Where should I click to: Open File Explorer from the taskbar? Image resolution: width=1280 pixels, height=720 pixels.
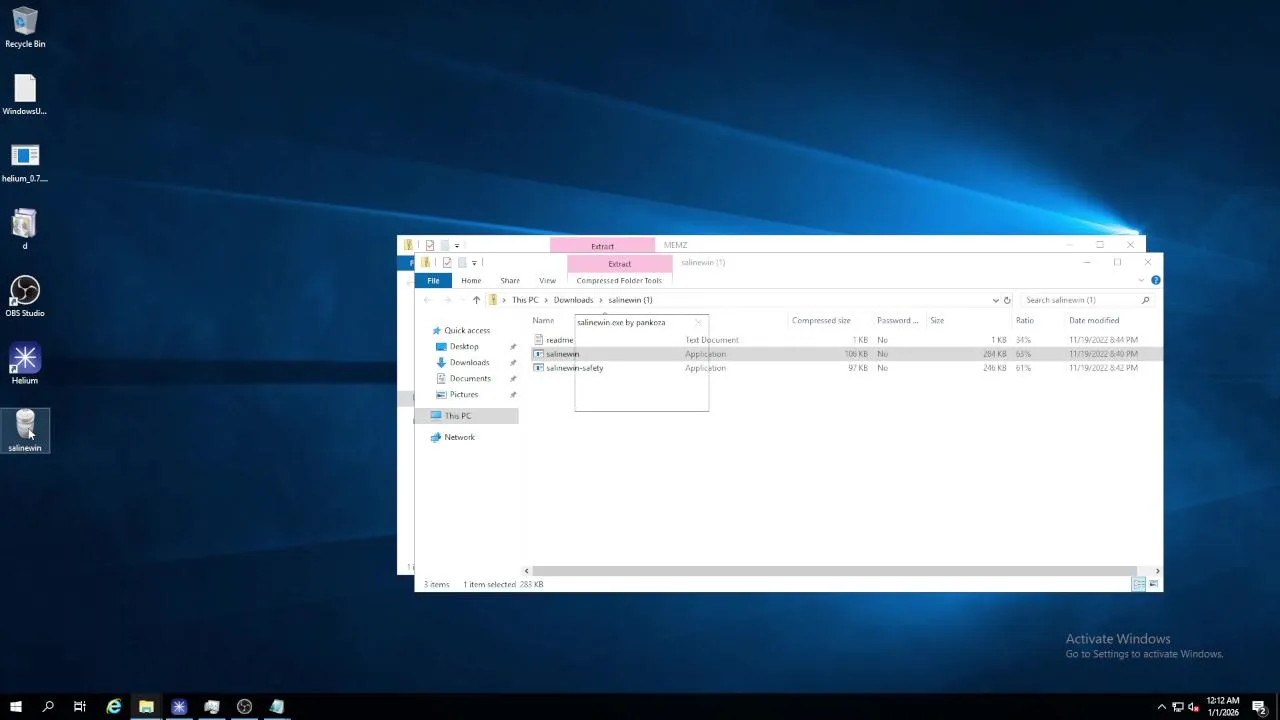click(146, 707)
